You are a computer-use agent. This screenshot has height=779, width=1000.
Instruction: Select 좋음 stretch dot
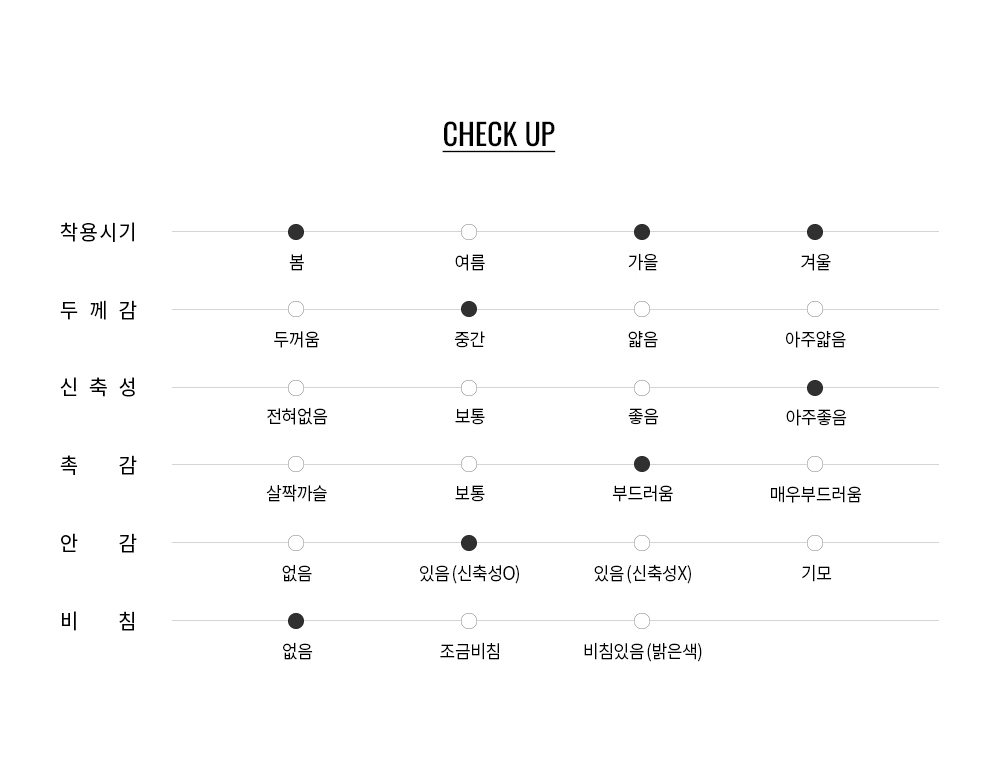tap(642, 388)
